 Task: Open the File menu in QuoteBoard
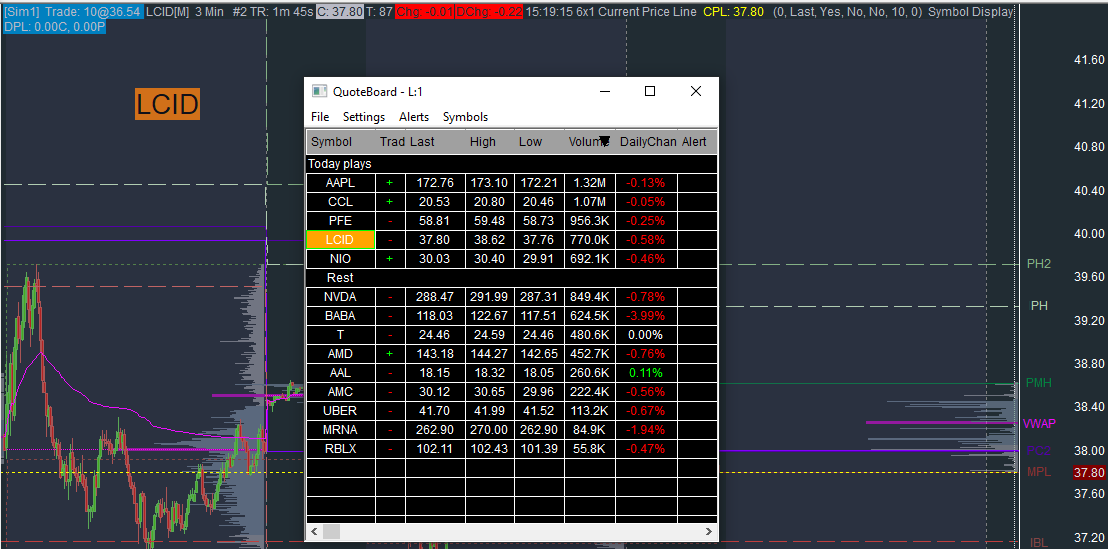tap(319, 117)
